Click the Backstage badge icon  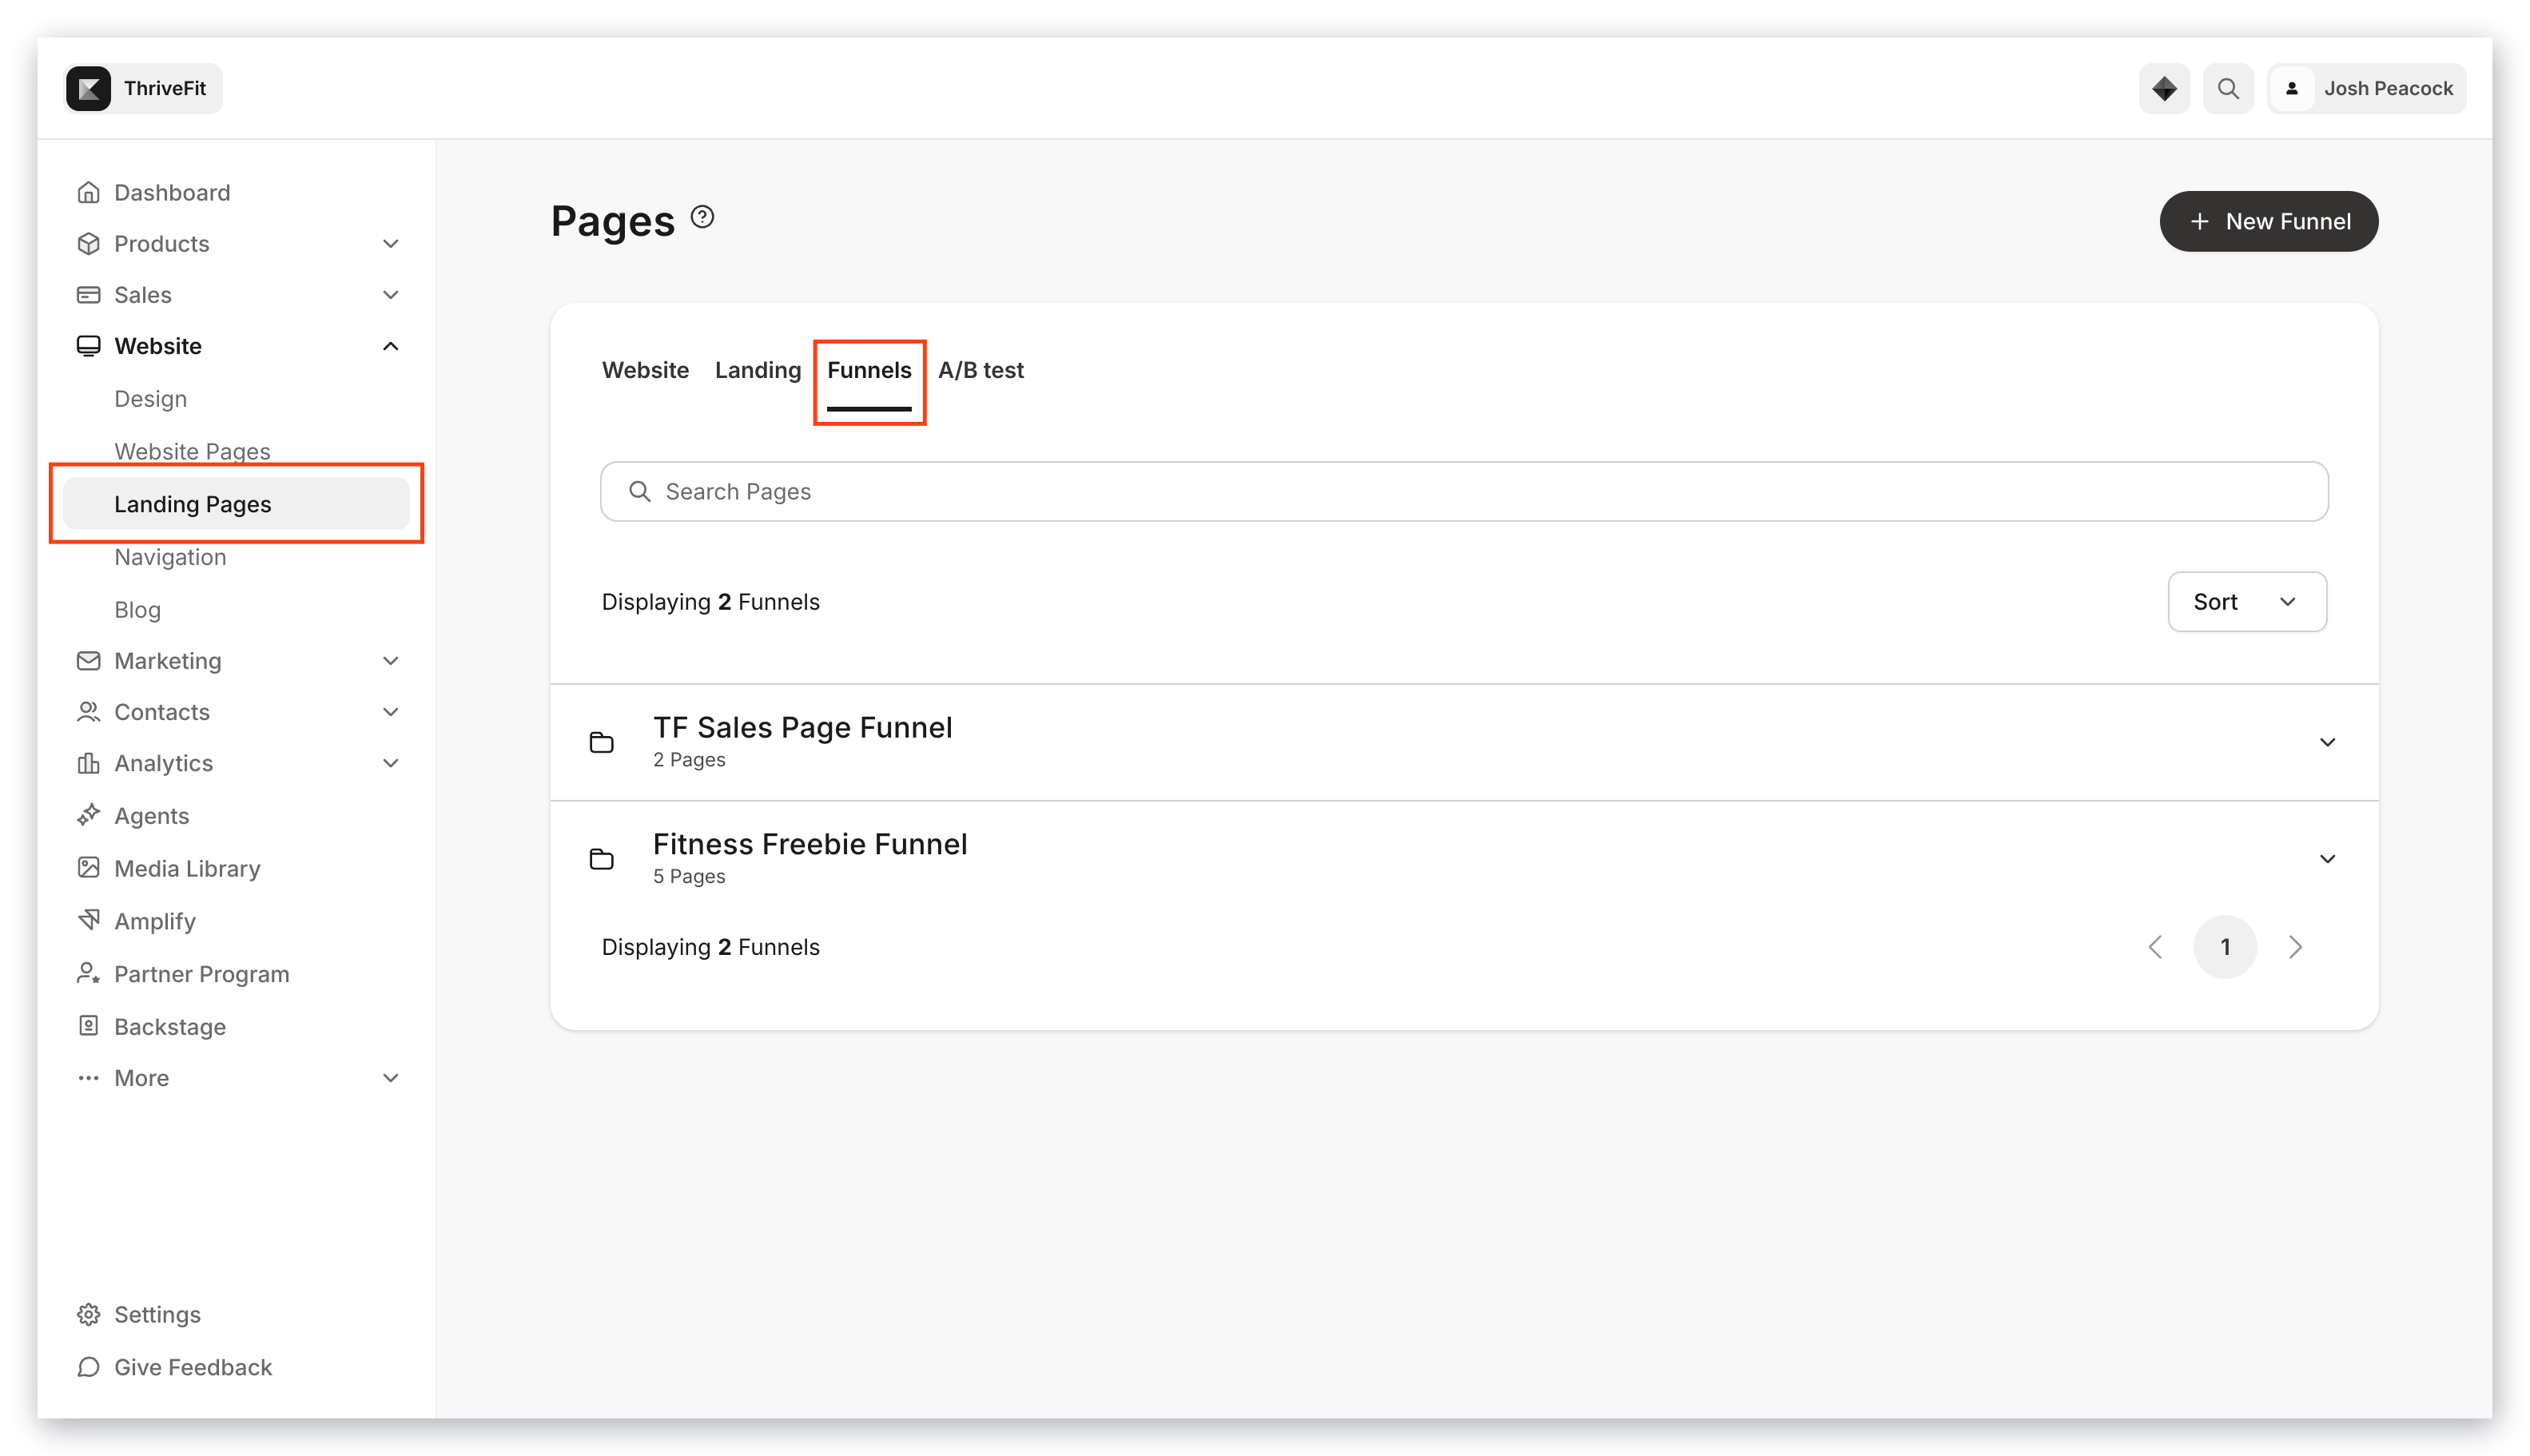coord(88,1025)
